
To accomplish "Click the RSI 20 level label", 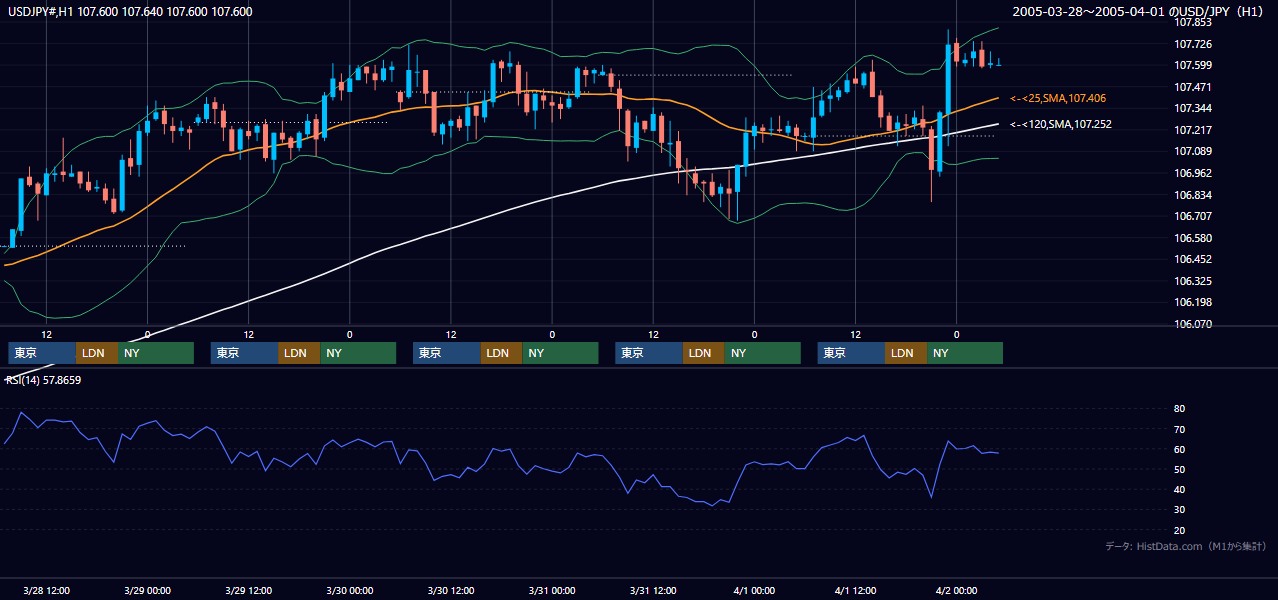I will (x=1179, y=530).
